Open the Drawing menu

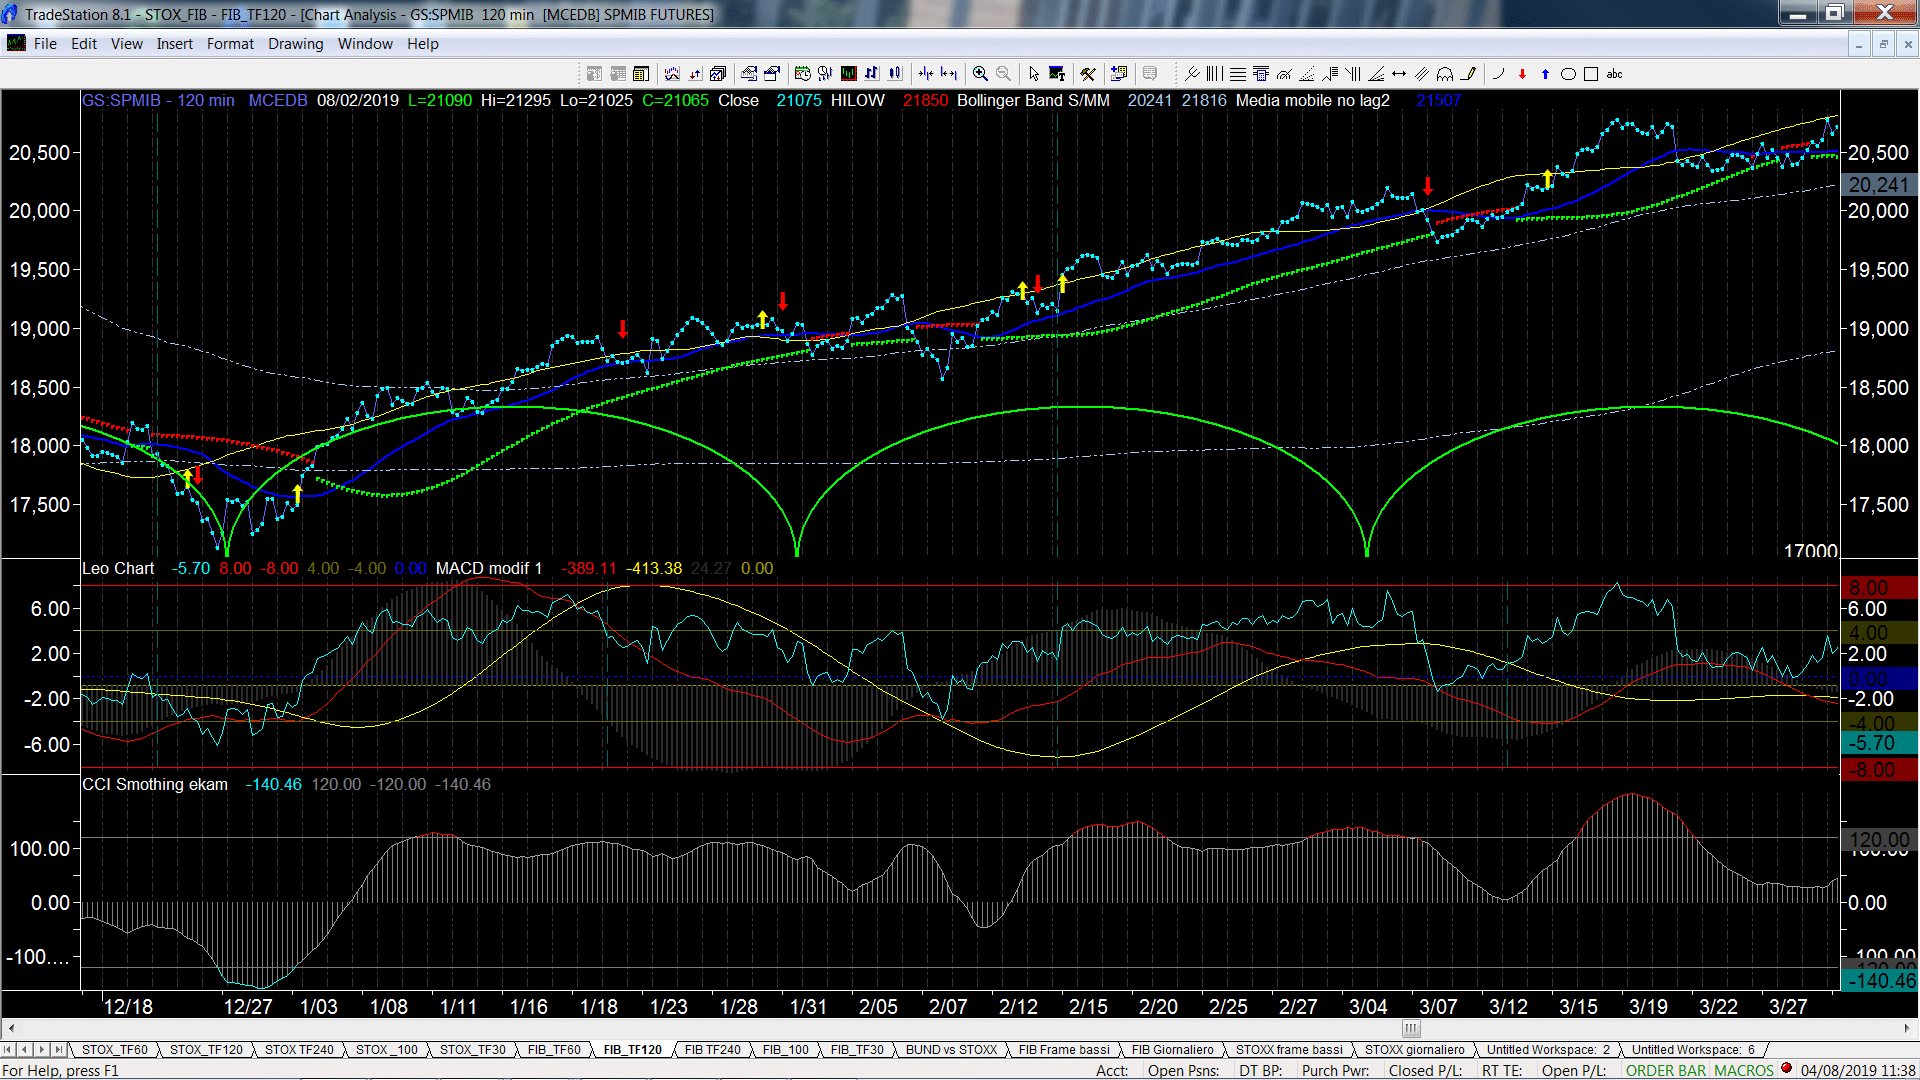pos(295,44)
